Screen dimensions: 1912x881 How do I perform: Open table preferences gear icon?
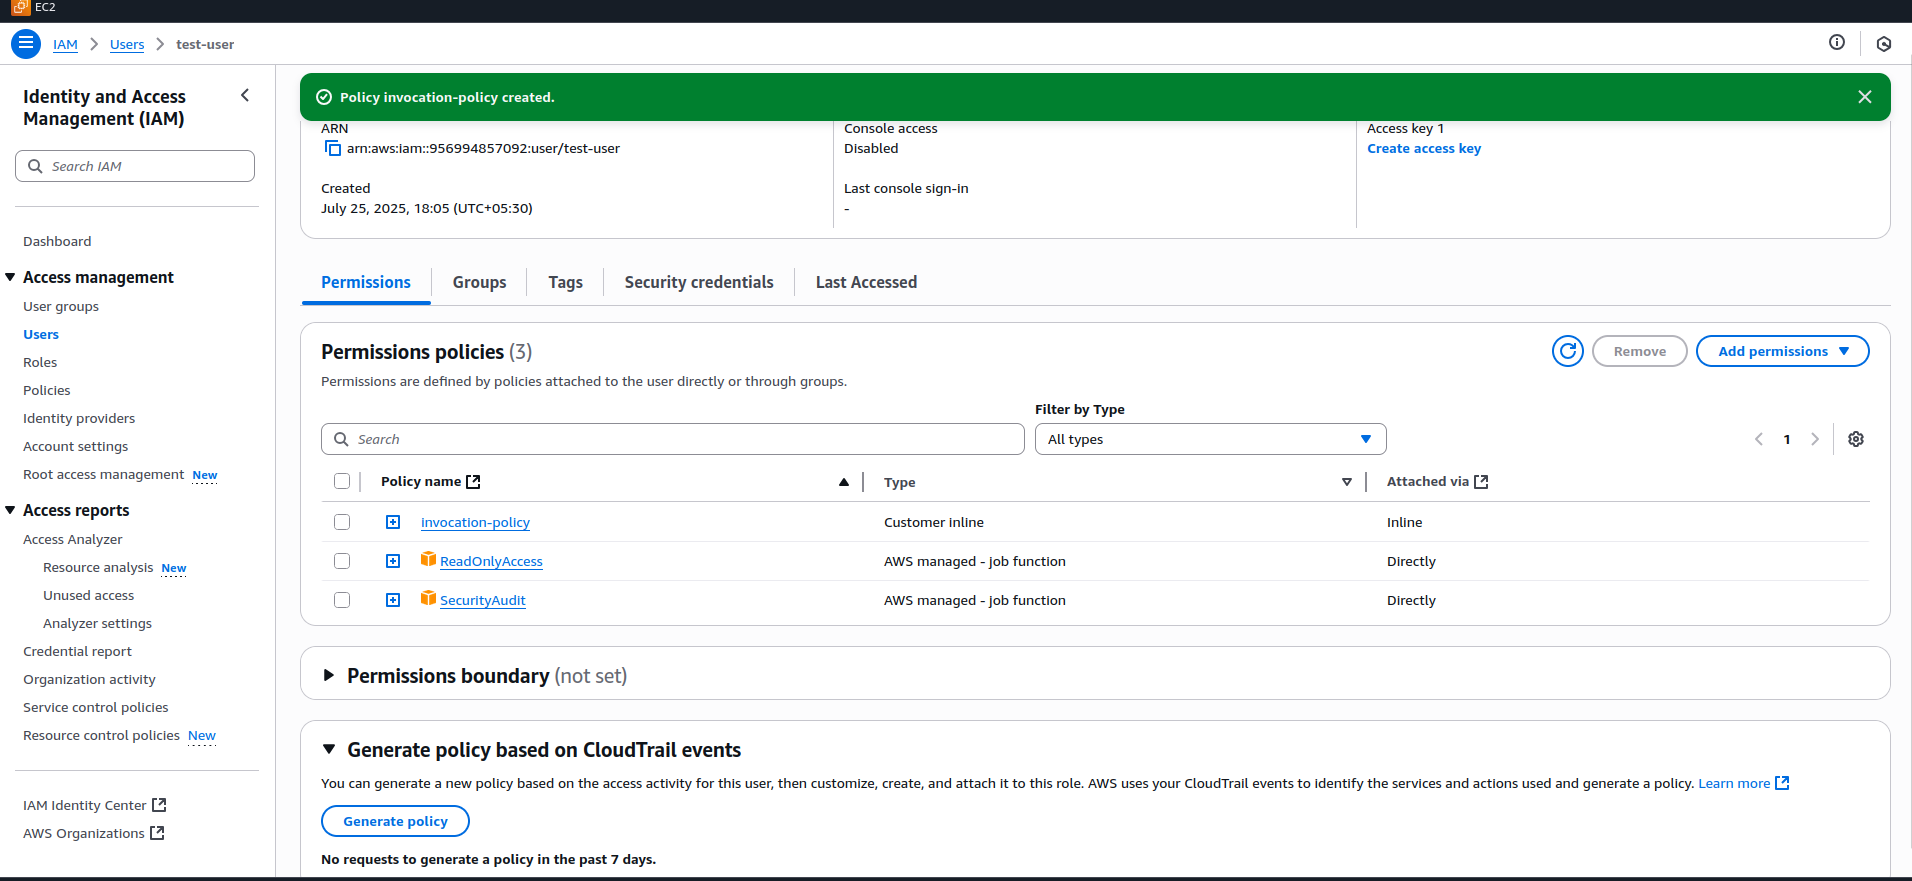(x=1855, y=439)
